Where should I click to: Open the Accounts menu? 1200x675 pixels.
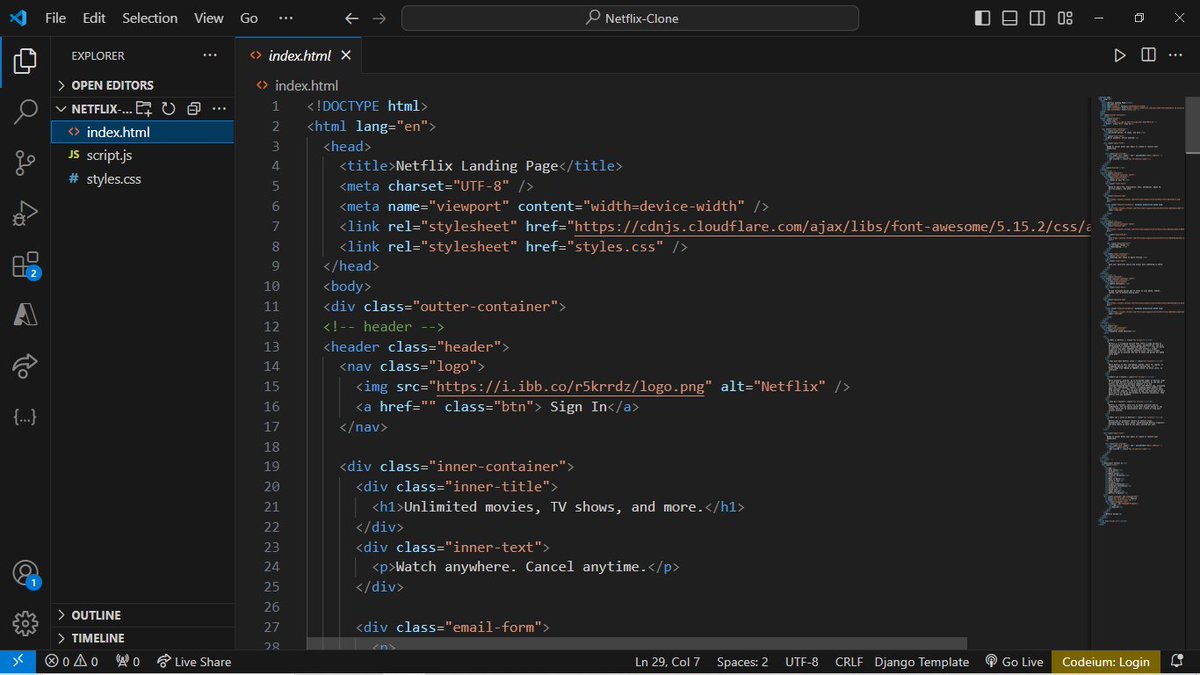[x=25, y=573]
